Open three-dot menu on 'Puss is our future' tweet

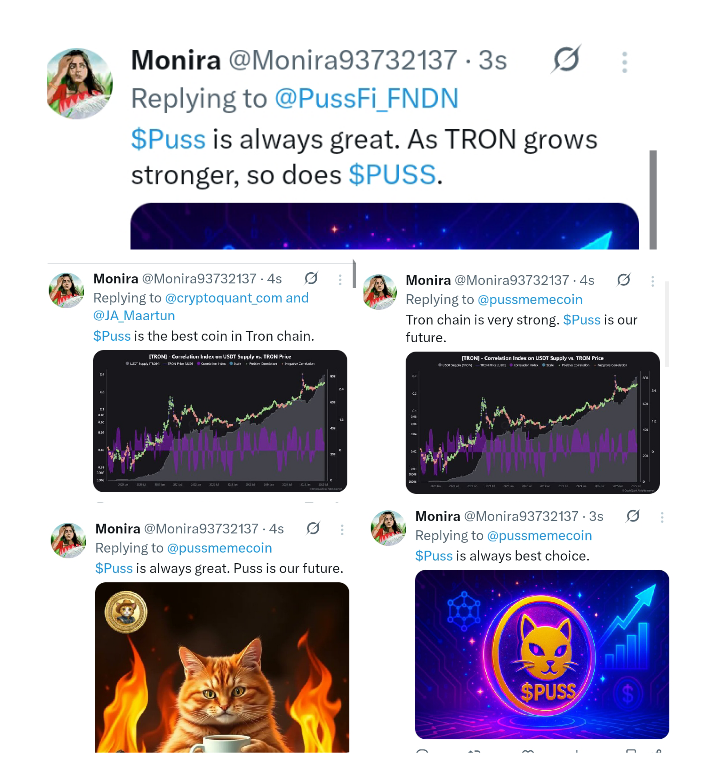(342, 530)
